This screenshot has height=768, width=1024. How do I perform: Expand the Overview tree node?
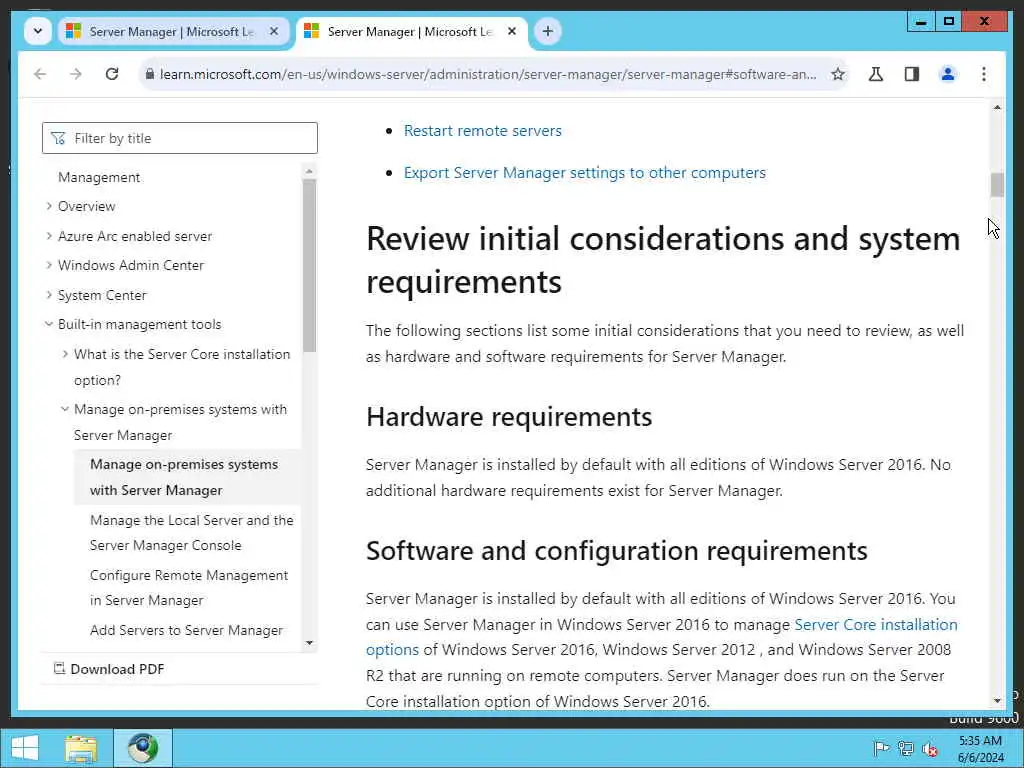point(49,206)
